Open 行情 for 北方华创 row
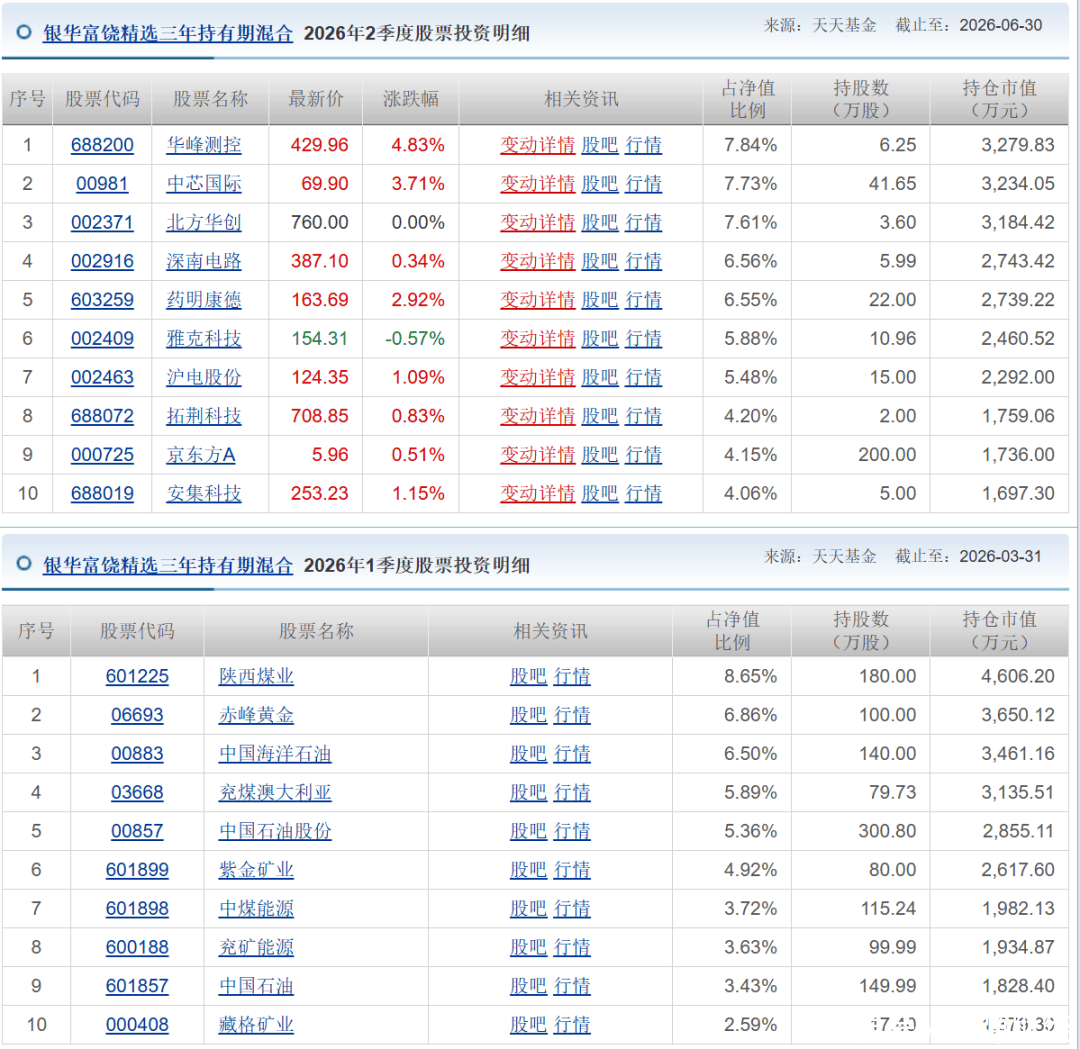 [643, 222]
